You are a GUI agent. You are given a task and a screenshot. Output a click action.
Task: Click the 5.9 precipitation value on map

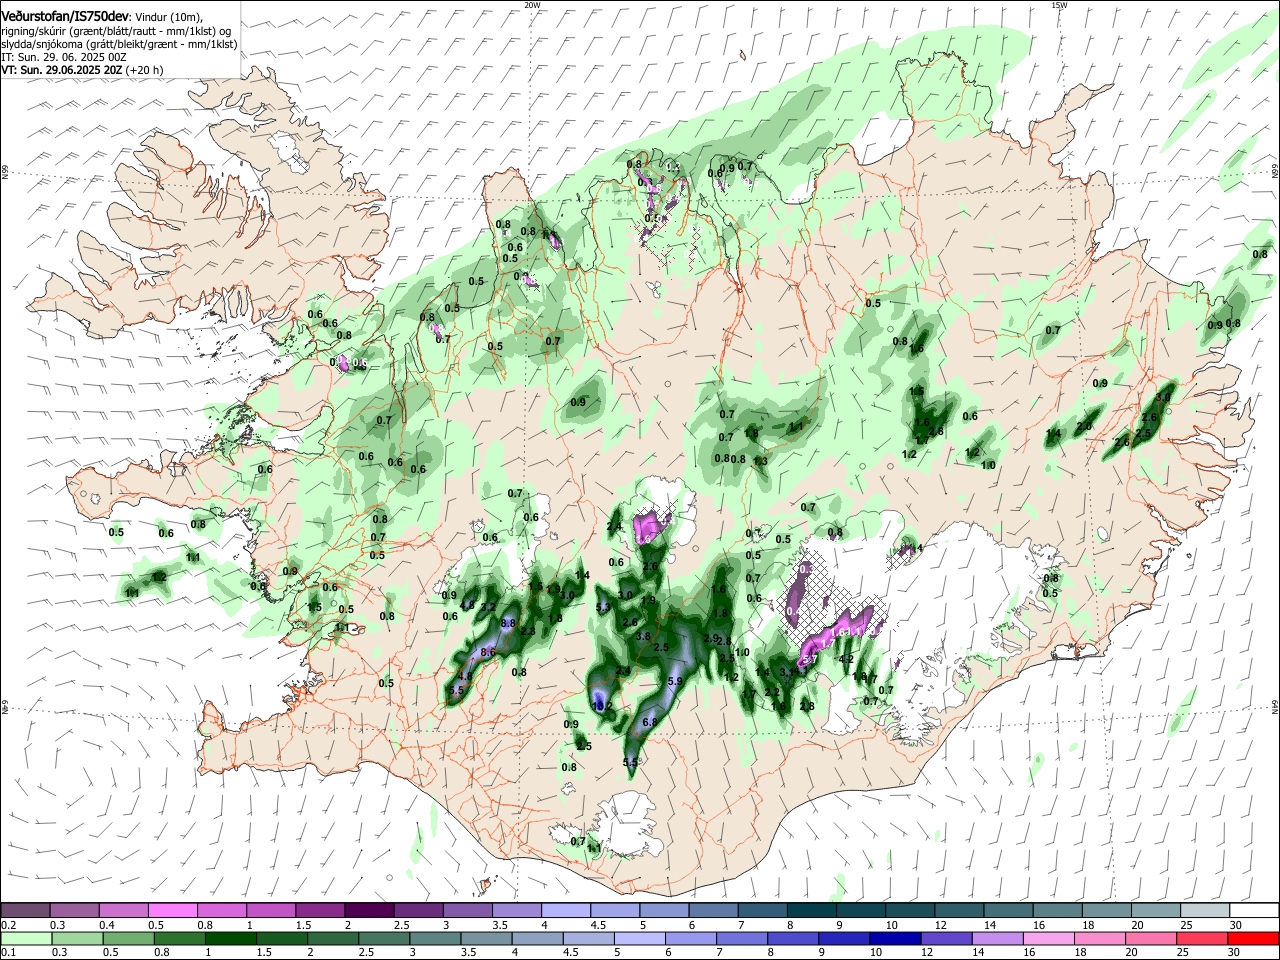675,681
